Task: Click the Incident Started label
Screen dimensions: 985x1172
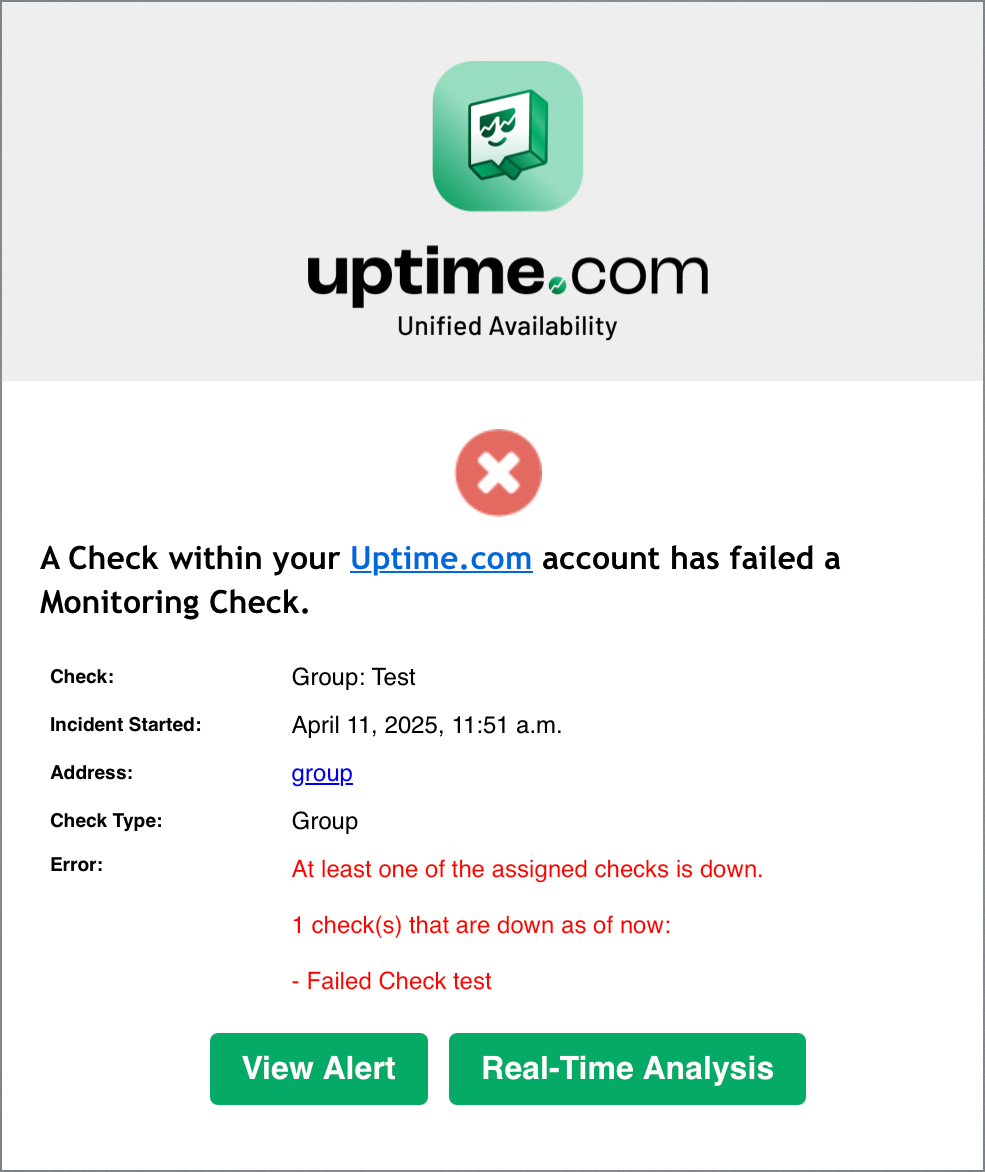Action: (x=126, y=724)
